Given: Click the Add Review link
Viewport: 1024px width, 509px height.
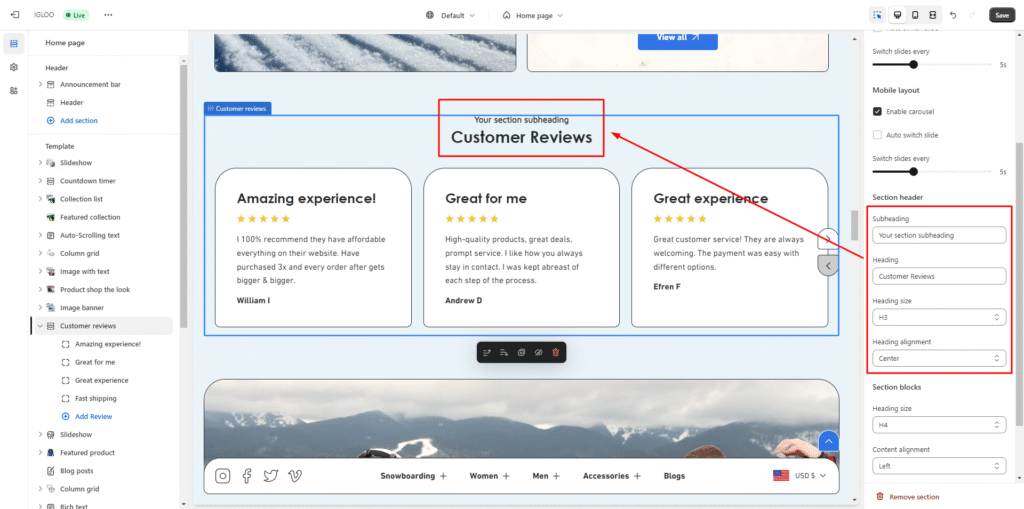Looking at the screenshot, I should tap(93, 416).
